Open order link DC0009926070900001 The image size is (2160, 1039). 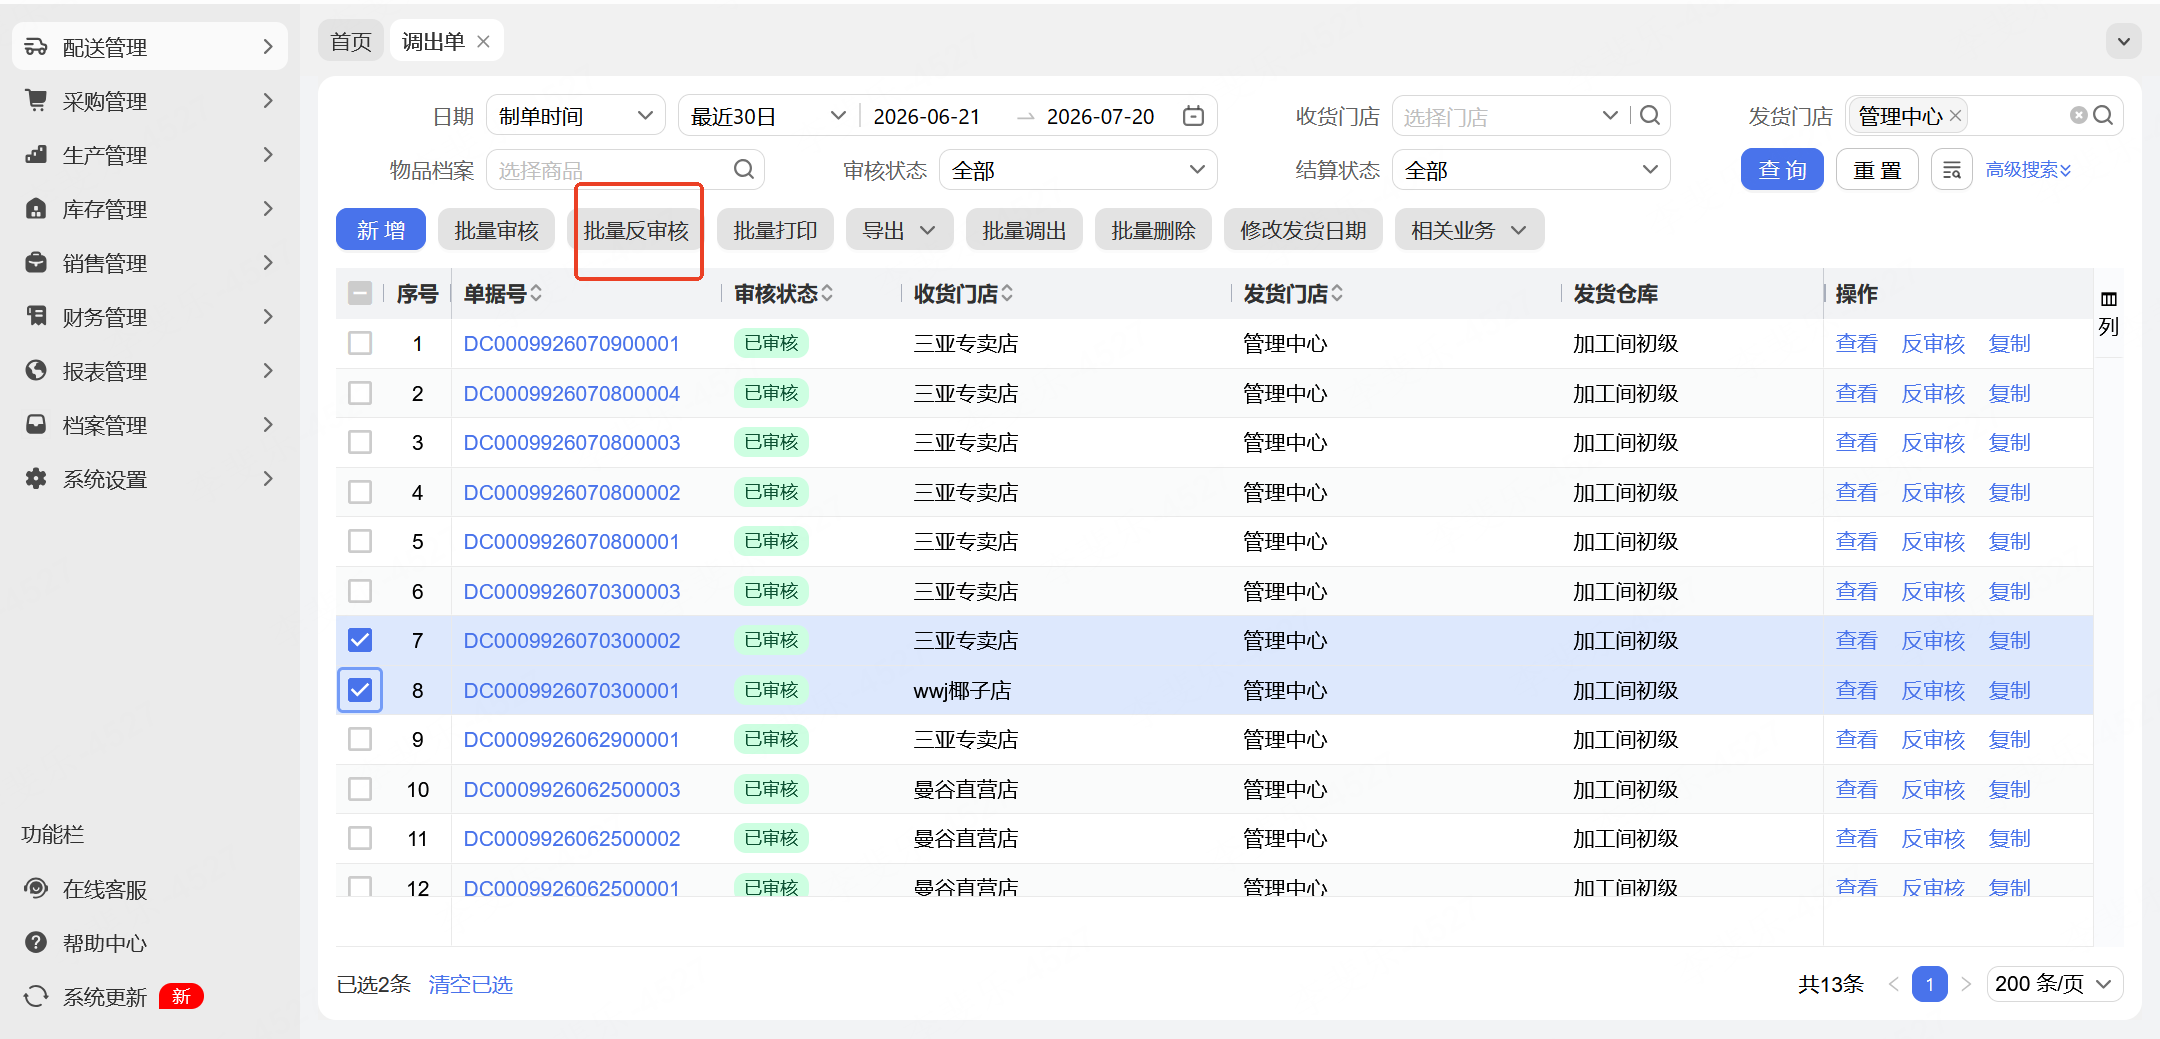(571, 343)
